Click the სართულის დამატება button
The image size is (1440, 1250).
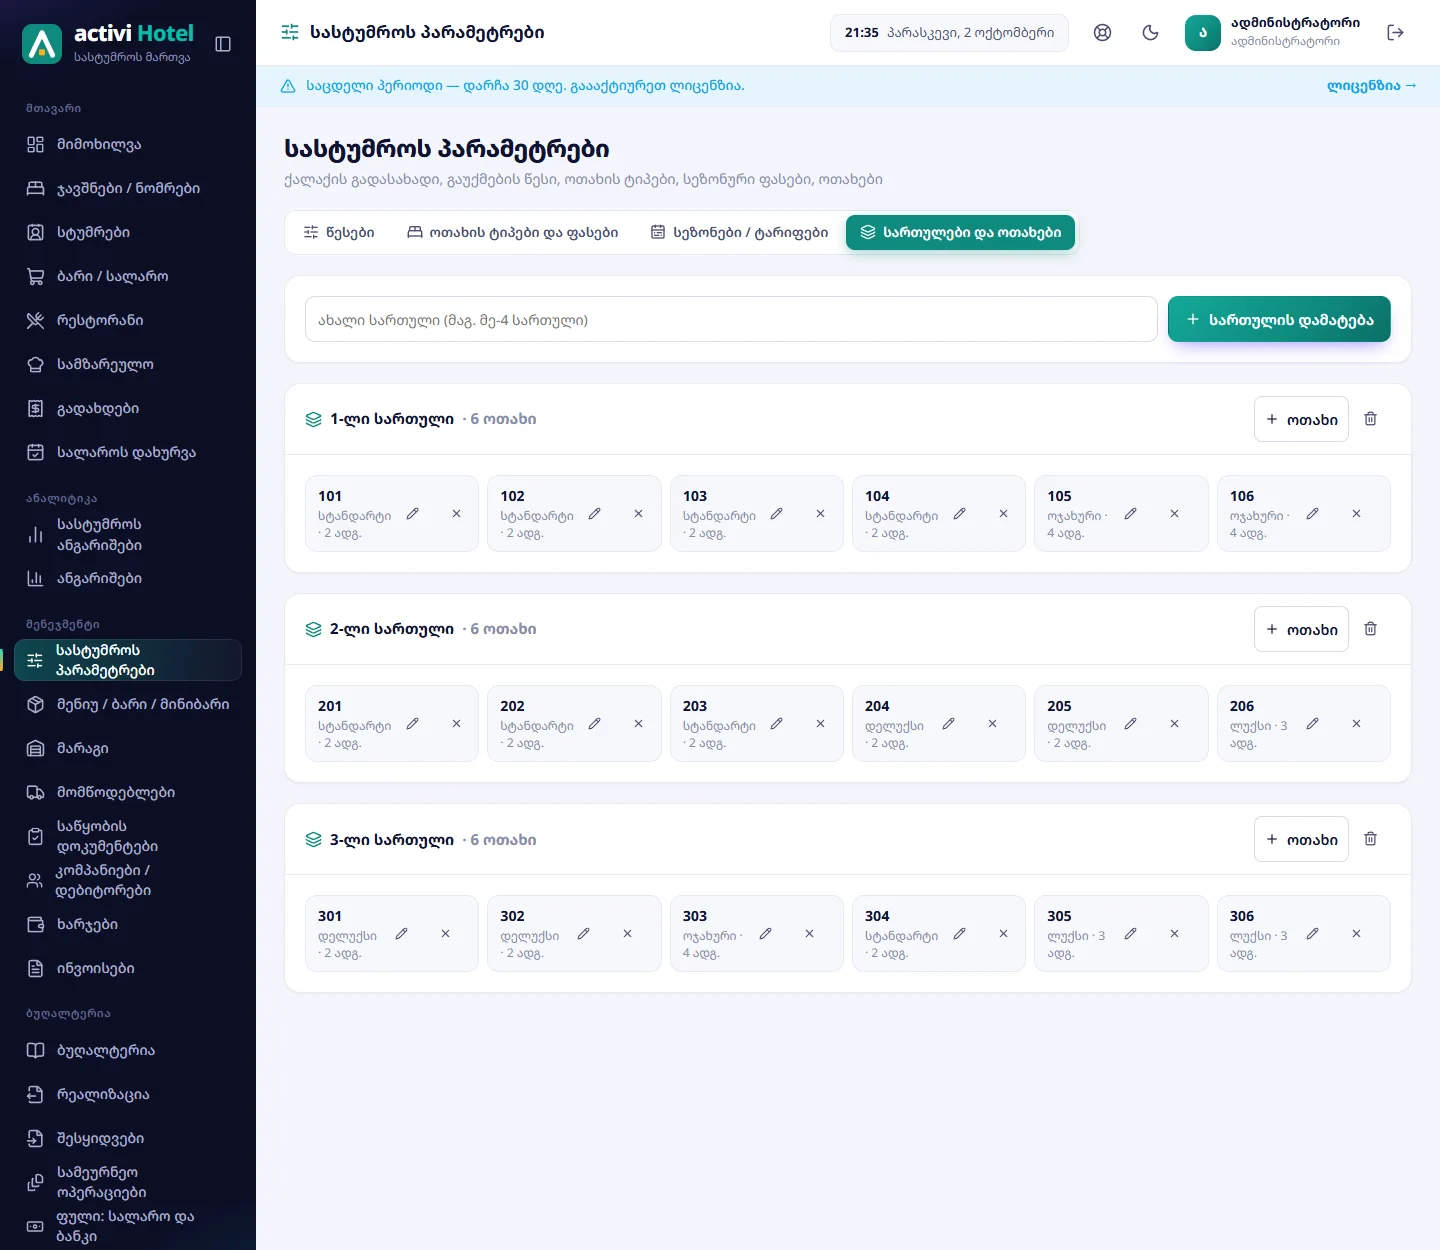pyautogui.click(x=1279, y=319)
